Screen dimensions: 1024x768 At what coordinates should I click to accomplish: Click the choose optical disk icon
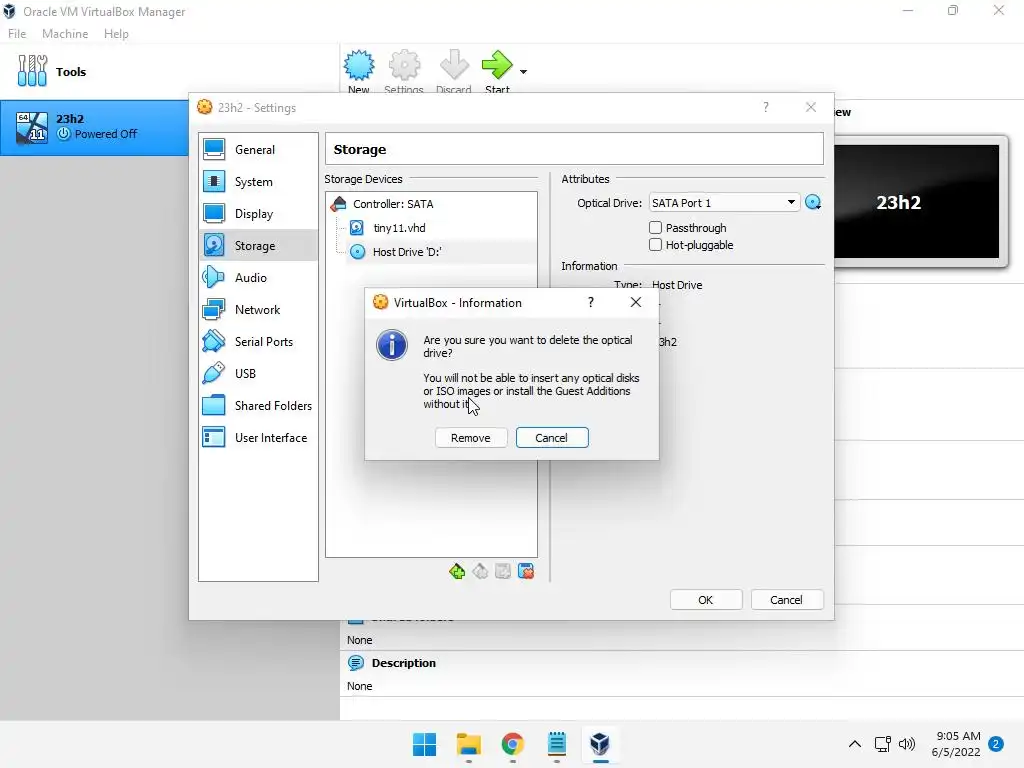[813, 203]
